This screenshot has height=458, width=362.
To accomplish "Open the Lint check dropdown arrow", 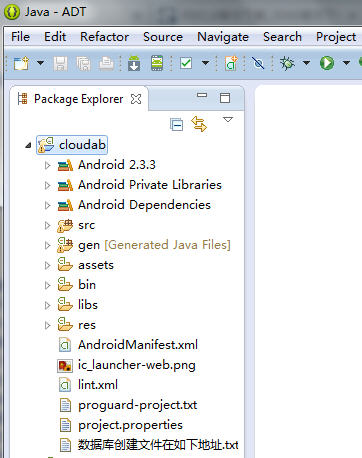I will pos(205,63).
